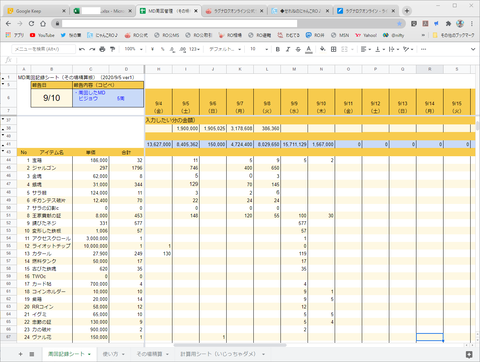Open the all sheets list
The width and height of the screenshot is (480, 362).
32,354
